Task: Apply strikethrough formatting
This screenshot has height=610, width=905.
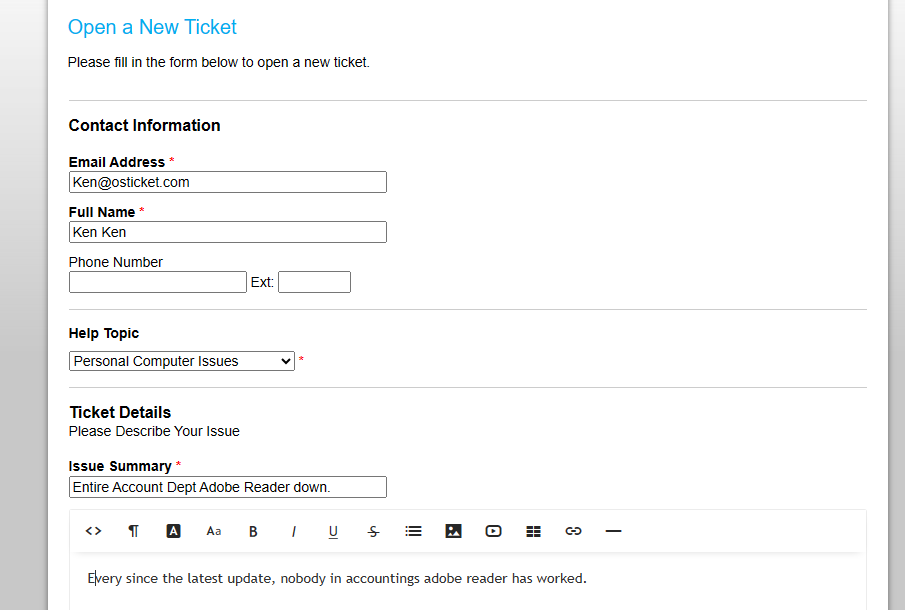Action: click(373, 531)
